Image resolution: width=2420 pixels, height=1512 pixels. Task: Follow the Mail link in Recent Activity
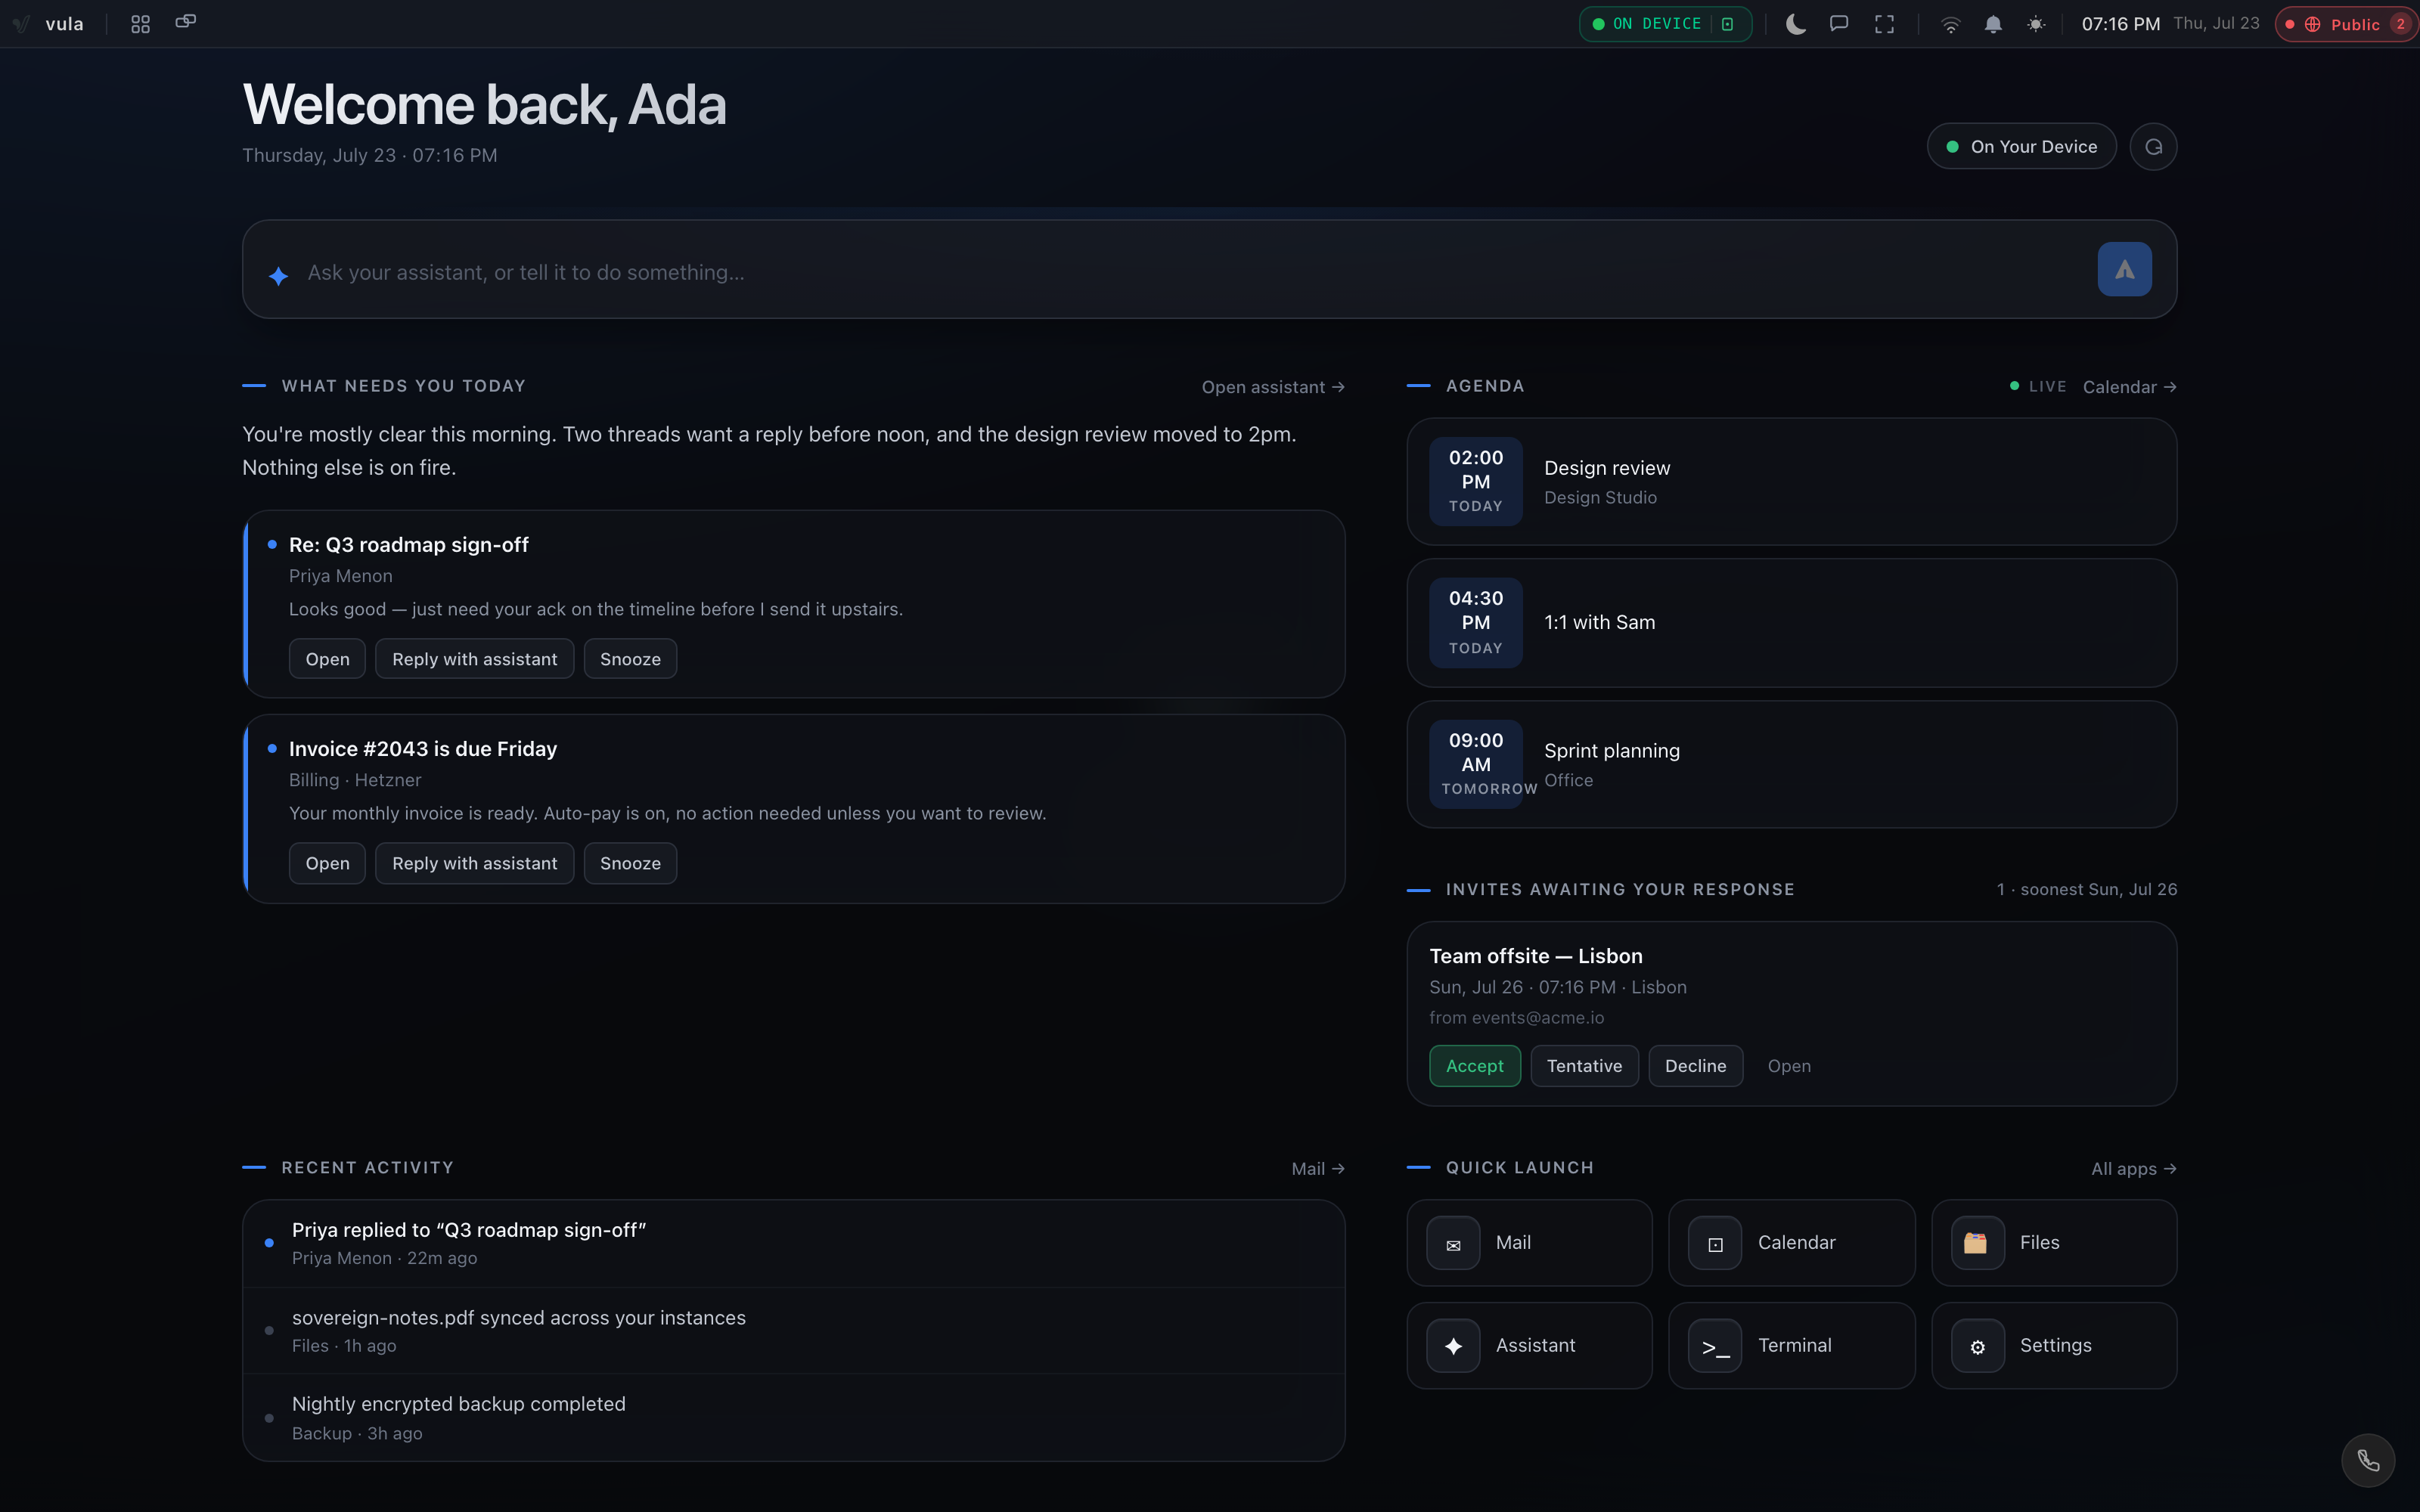(x=1317, y=1169)
